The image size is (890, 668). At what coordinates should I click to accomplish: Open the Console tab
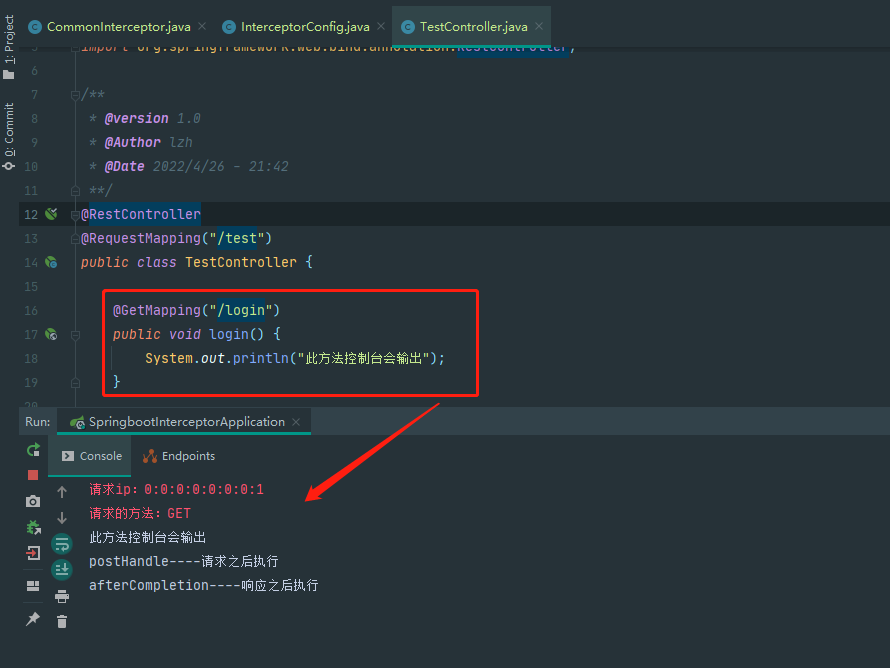coord(91,456)
